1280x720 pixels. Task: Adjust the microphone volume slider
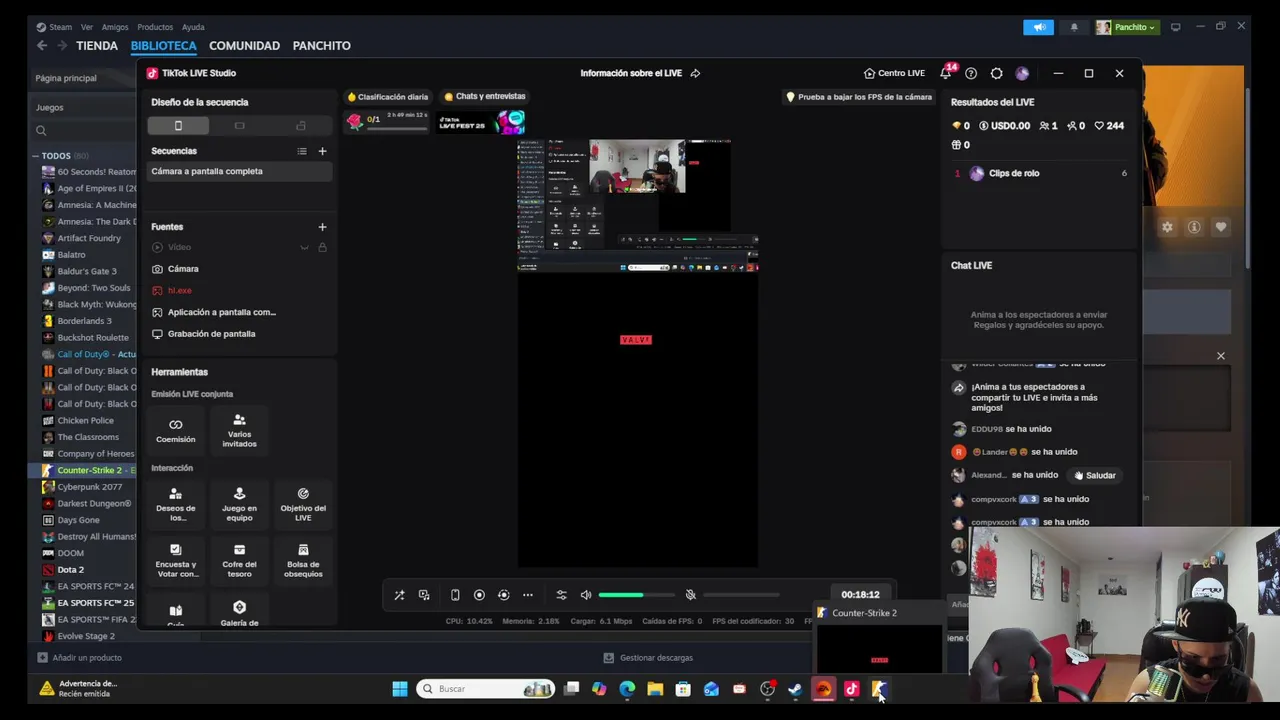click(x=741, y=595)
